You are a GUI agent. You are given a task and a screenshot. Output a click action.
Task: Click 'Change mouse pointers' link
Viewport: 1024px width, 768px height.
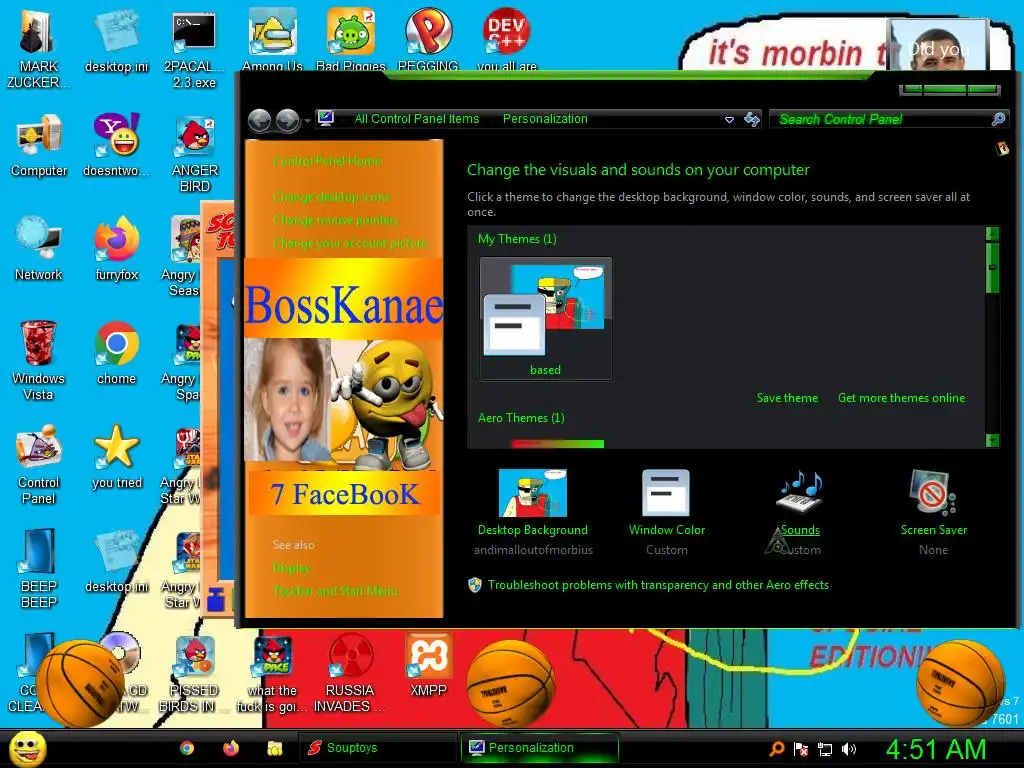coord(336,220)
